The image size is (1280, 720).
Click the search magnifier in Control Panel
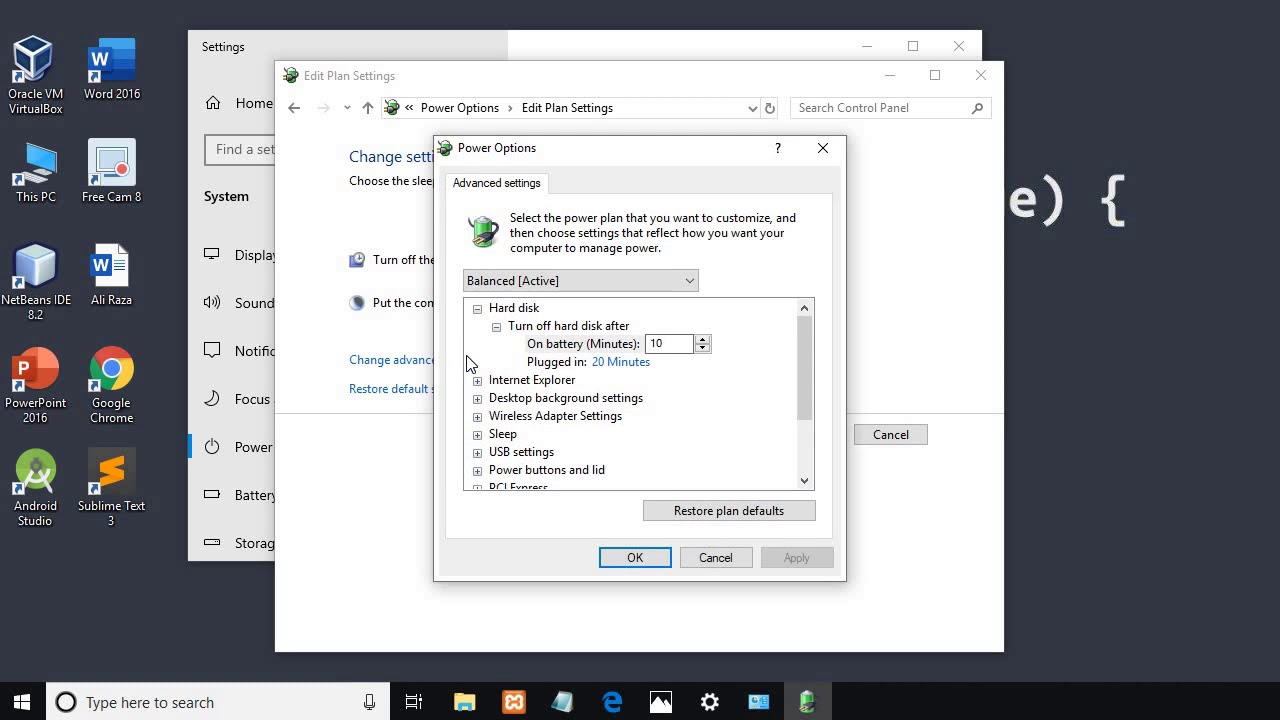(977, 108)
